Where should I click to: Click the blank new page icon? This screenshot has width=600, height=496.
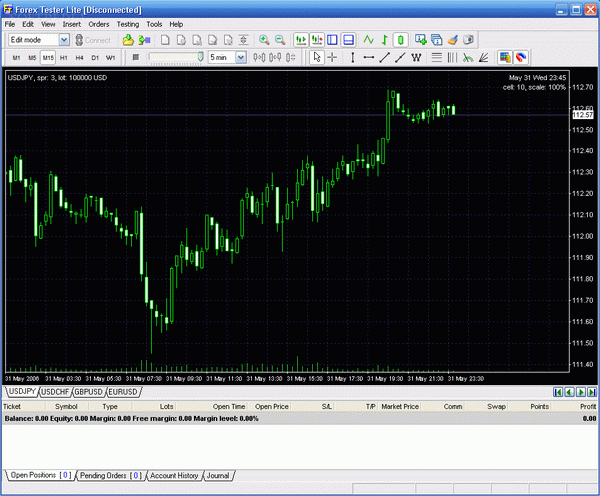pos(165,40)
